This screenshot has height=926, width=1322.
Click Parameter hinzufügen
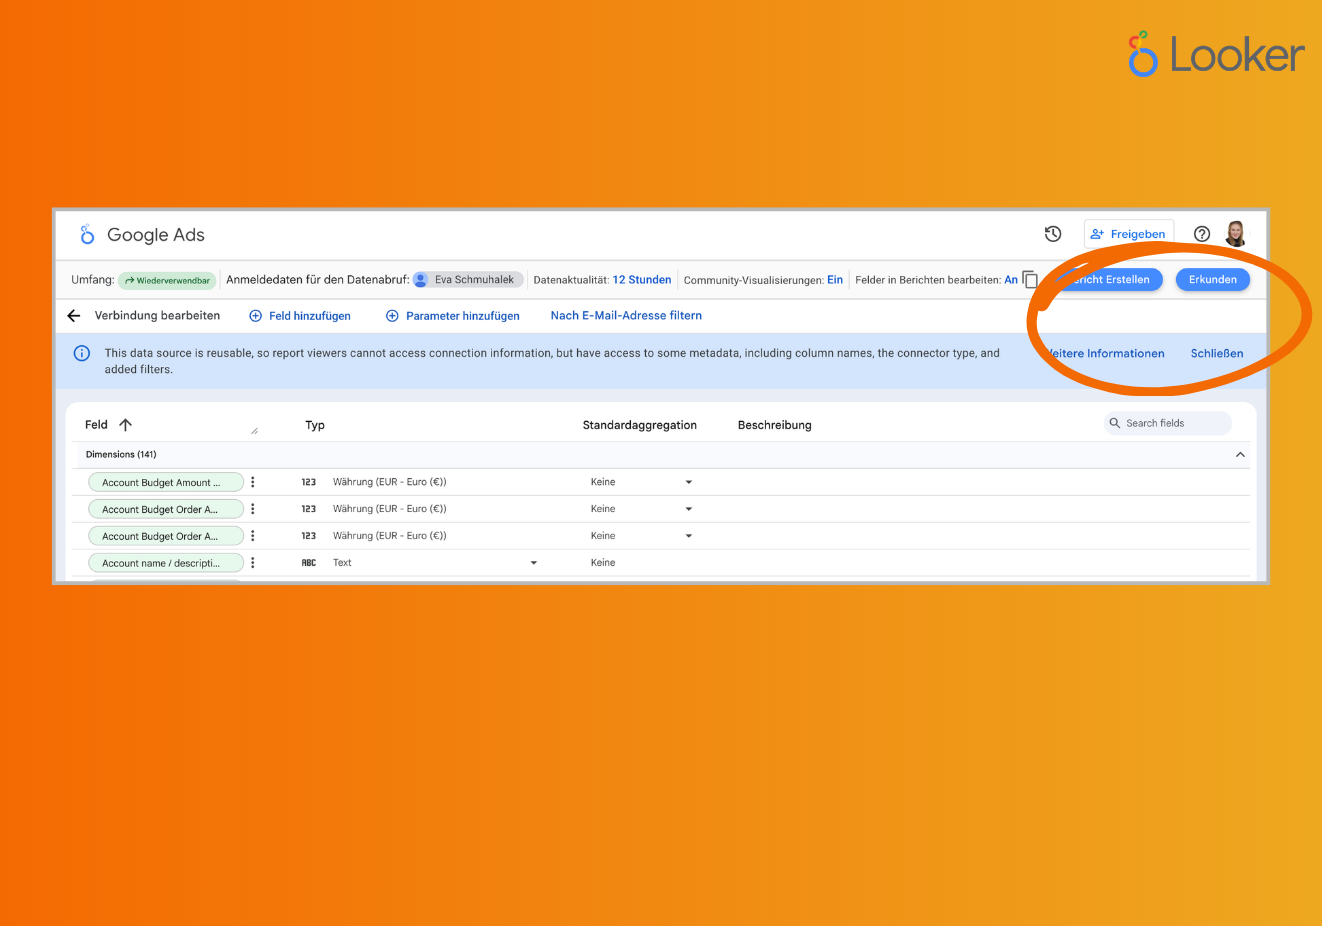pos(453,316)
